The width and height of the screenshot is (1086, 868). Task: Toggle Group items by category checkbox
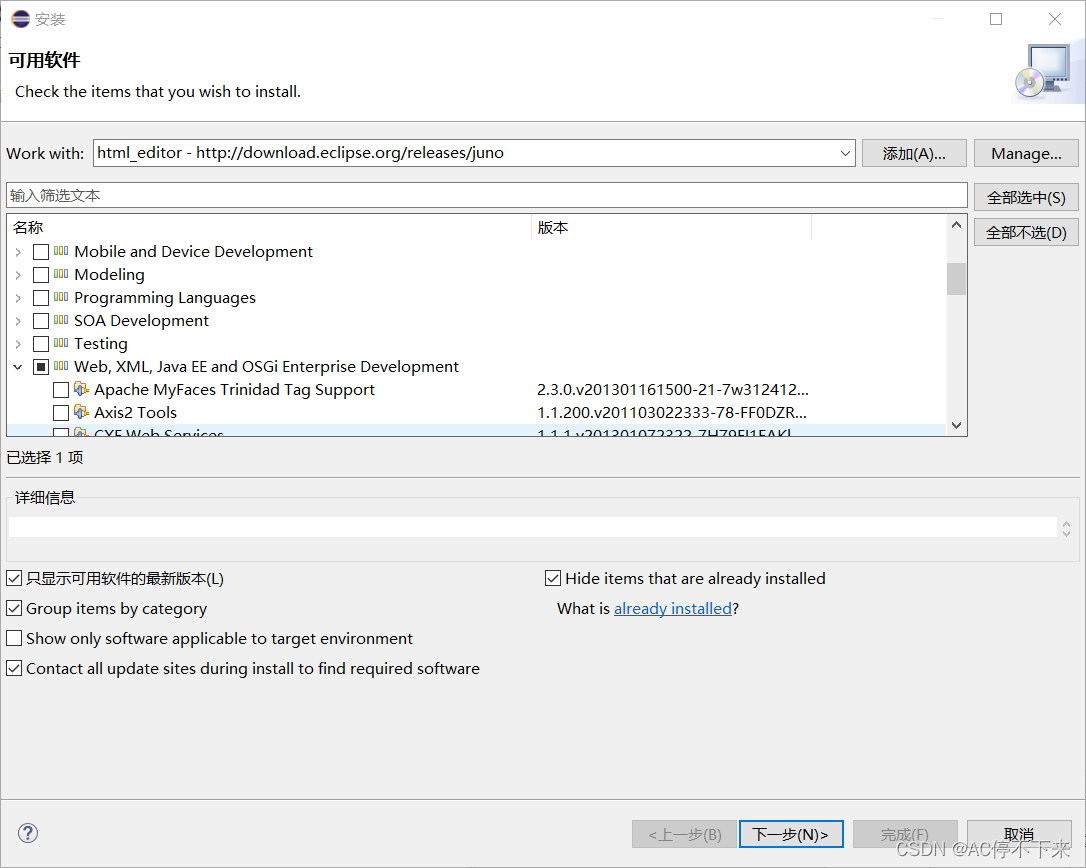pyautogui.click(x=14, y=608)
